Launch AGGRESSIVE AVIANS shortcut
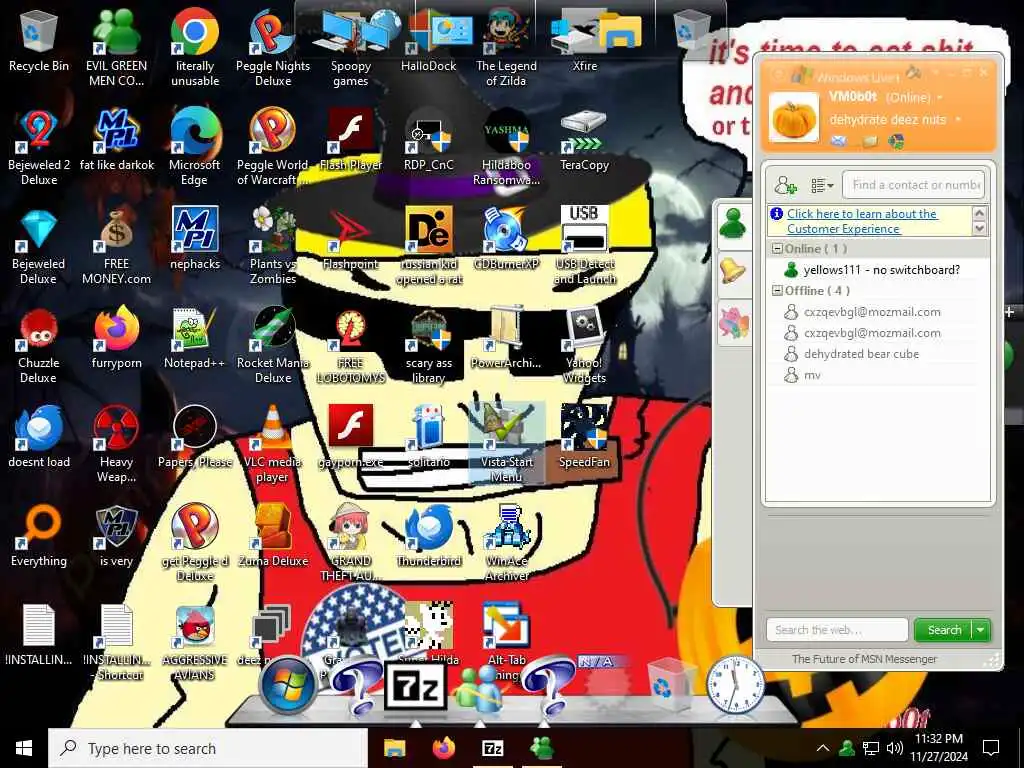 pos(195,643)
